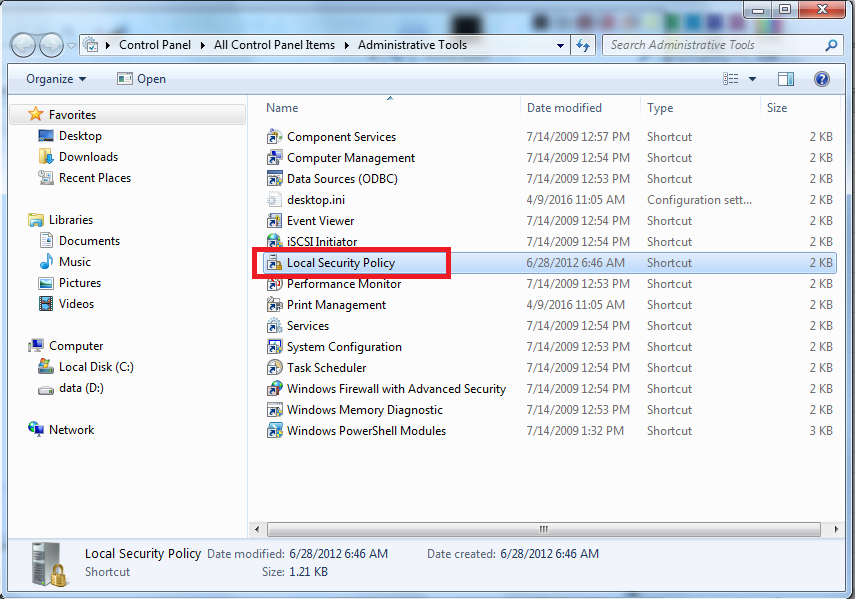This screenshot has height=599, width=855.
Task: Toggle the preview pane icon
Action: (x=786, y=79)
